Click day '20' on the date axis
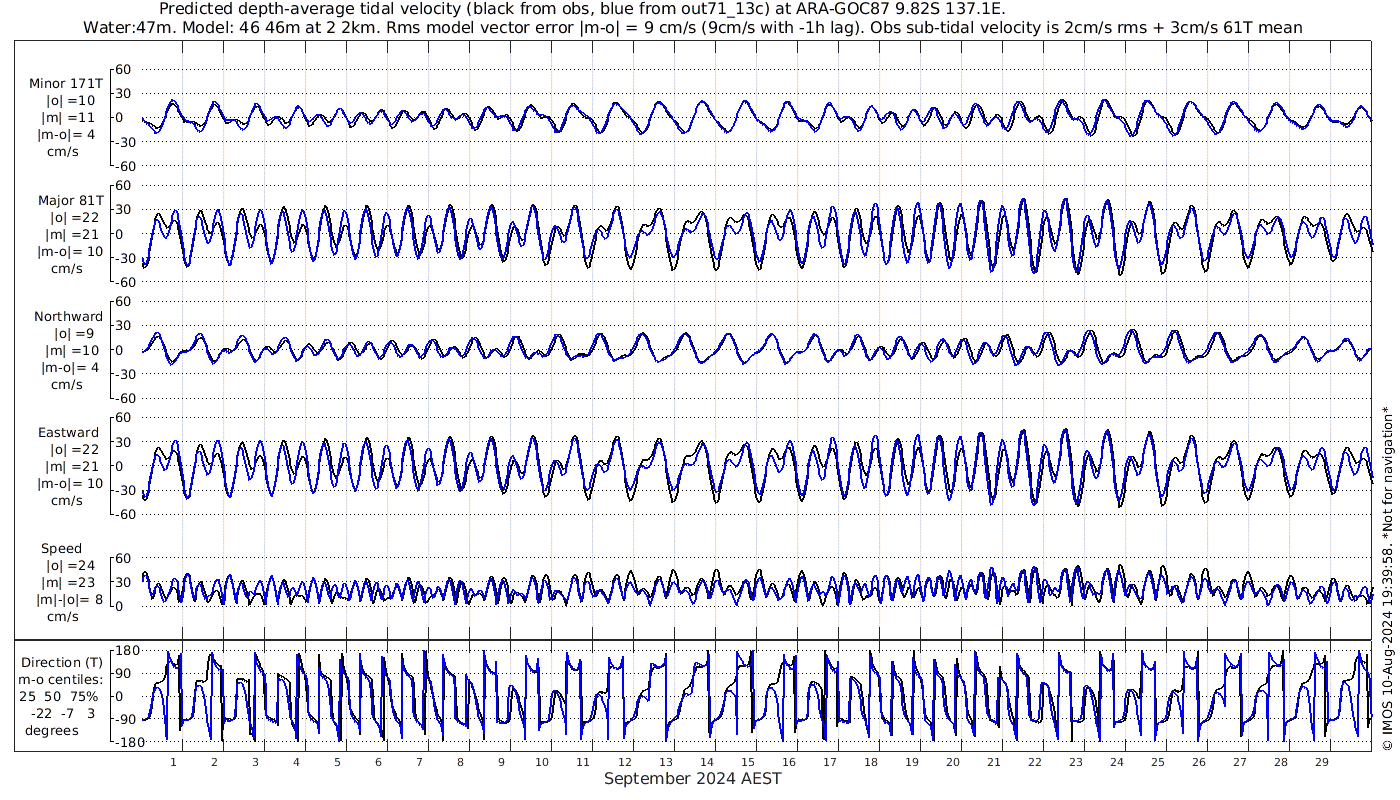 [x=953, y=762]
